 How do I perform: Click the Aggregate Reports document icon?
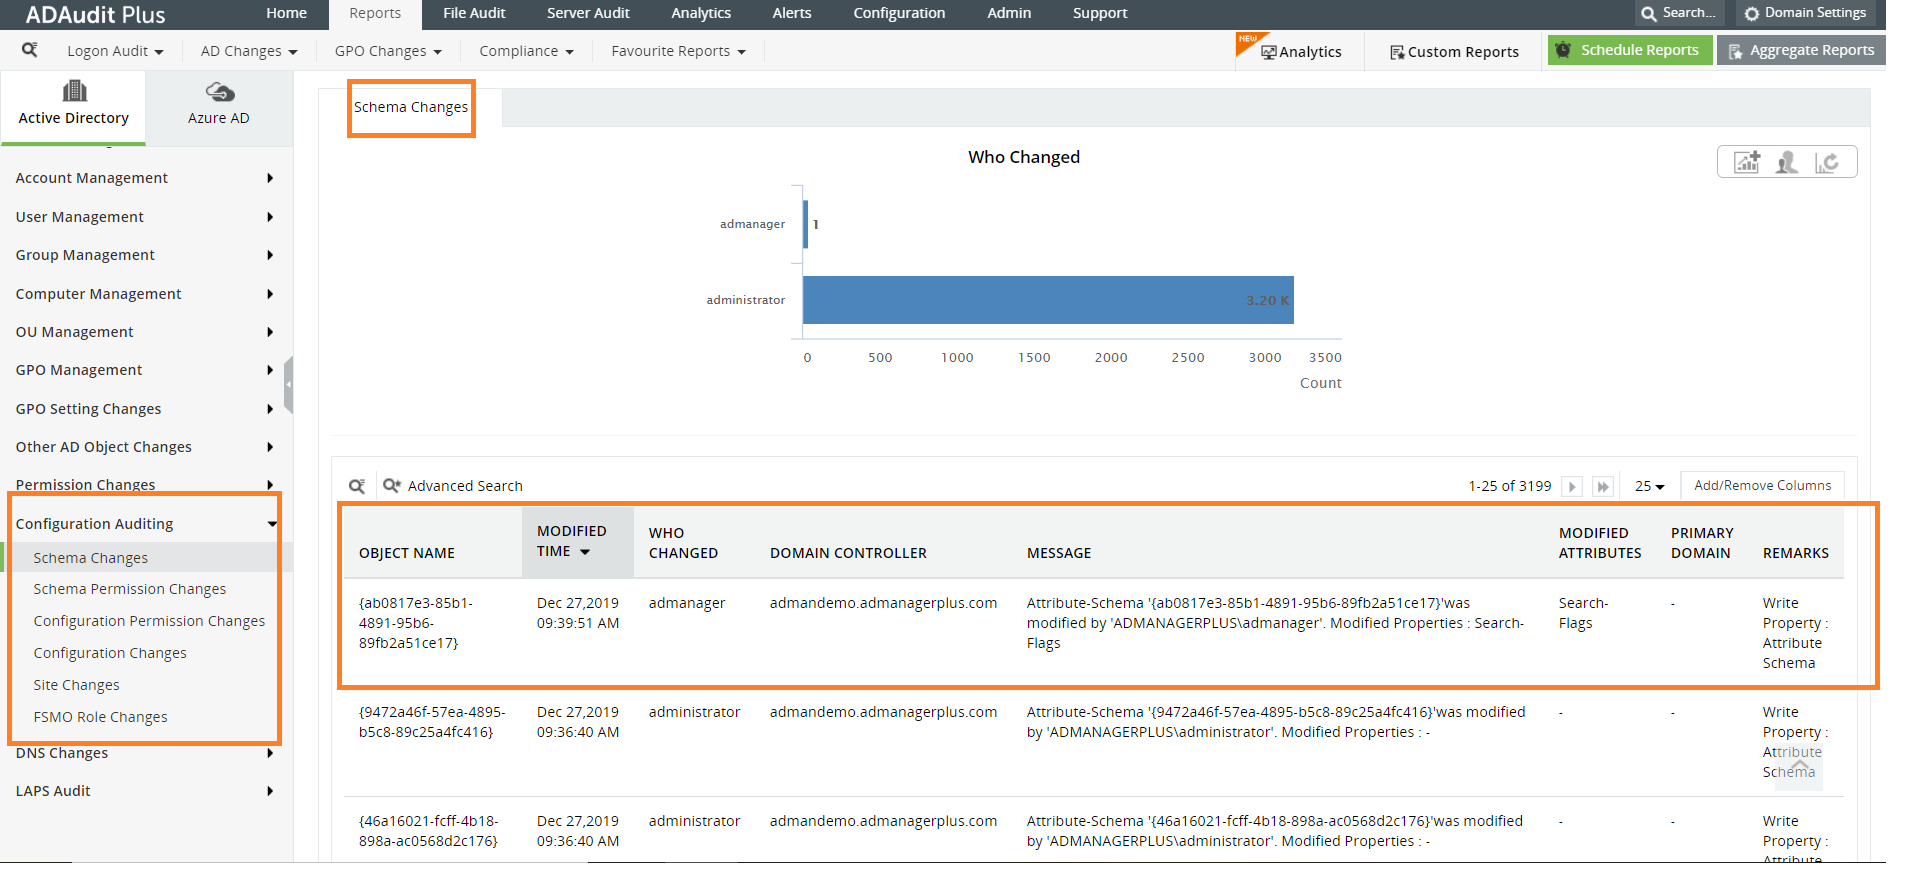1735,51
